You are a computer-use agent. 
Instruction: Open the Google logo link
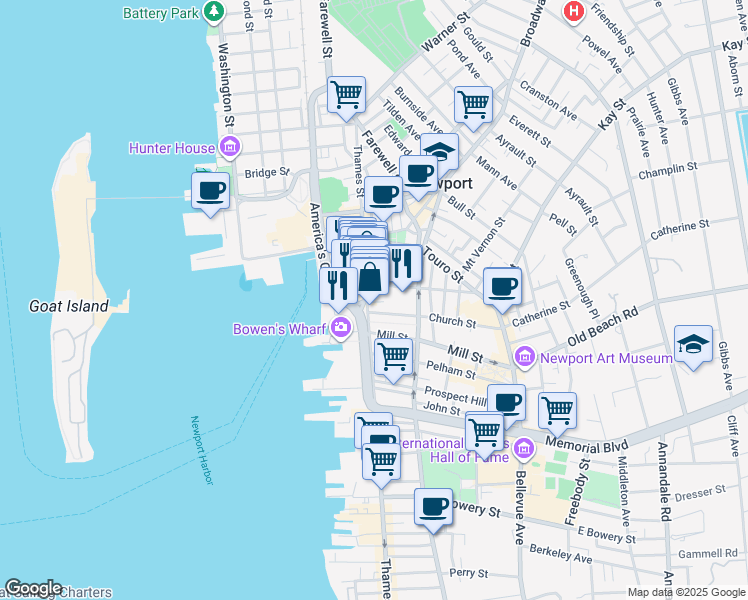tap(33, 588)
